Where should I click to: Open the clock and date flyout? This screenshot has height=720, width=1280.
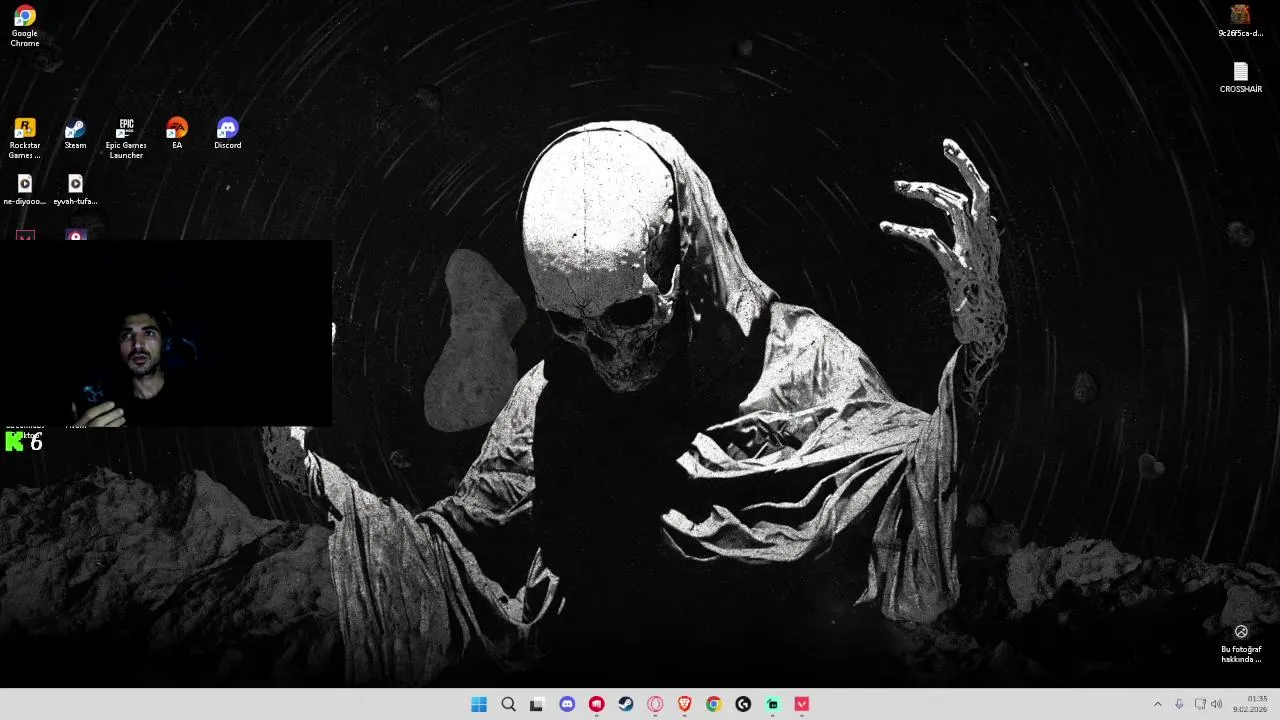[x=1250, y=704]
